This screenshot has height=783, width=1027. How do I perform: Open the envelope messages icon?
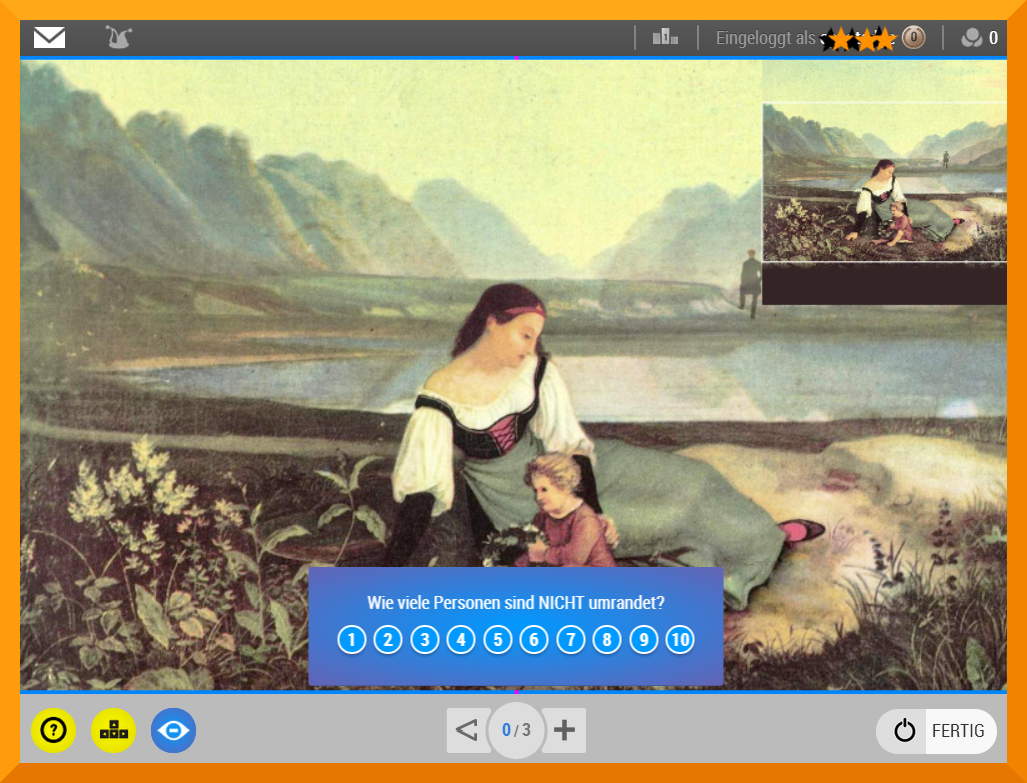point(49,37)
